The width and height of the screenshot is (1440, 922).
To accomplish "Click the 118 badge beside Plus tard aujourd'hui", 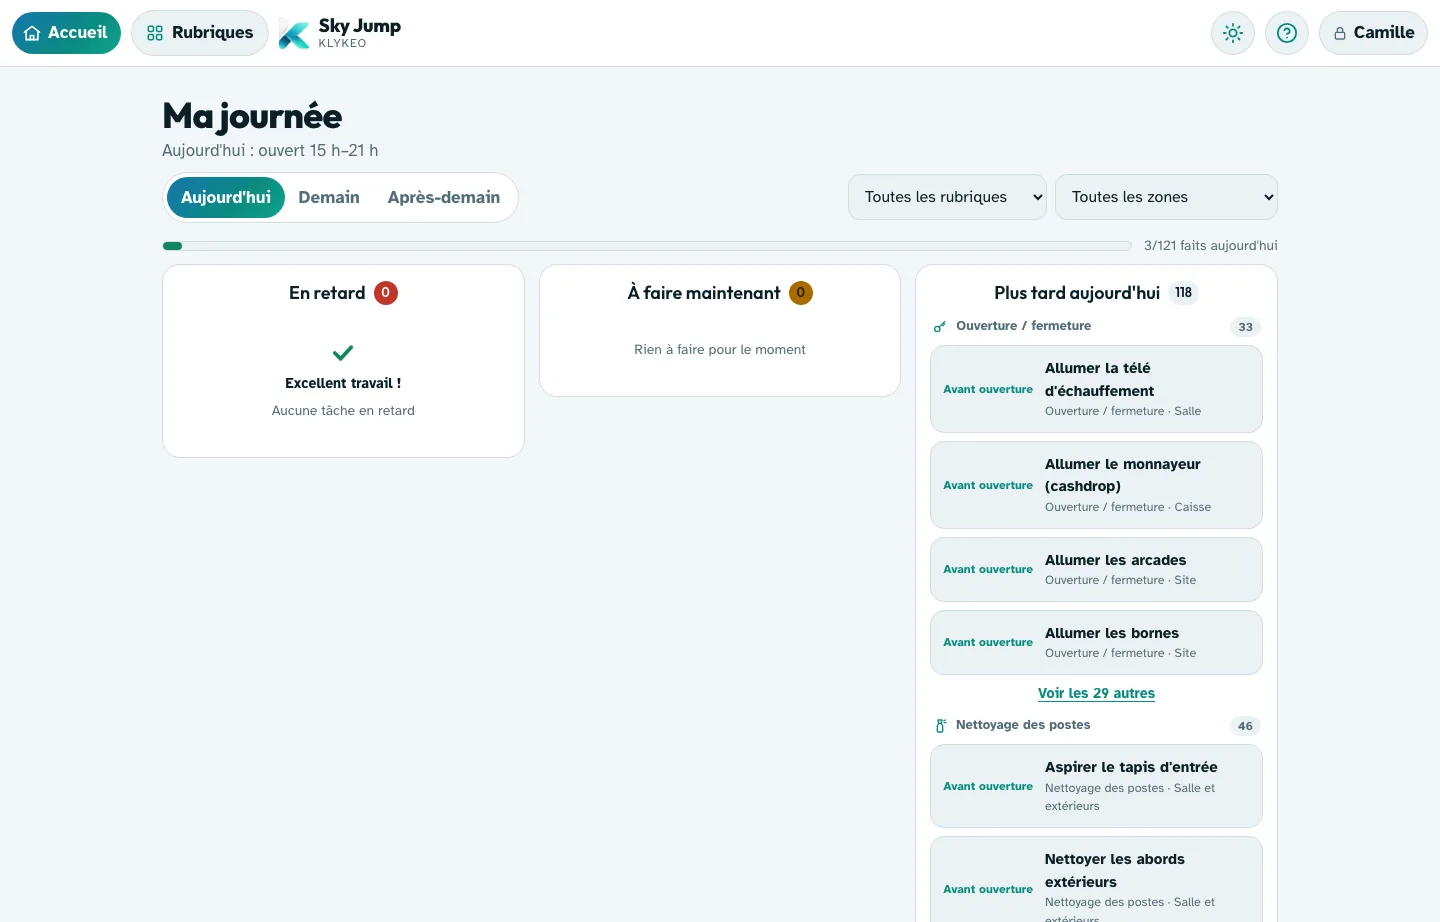I will [1183, 293].
